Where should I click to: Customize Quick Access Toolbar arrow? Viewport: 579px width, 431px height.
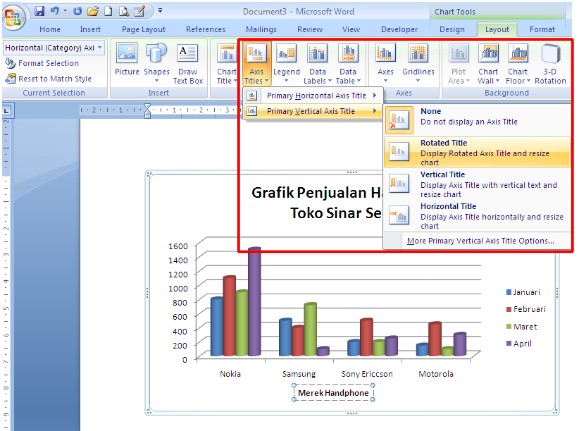tap(160, 10)
